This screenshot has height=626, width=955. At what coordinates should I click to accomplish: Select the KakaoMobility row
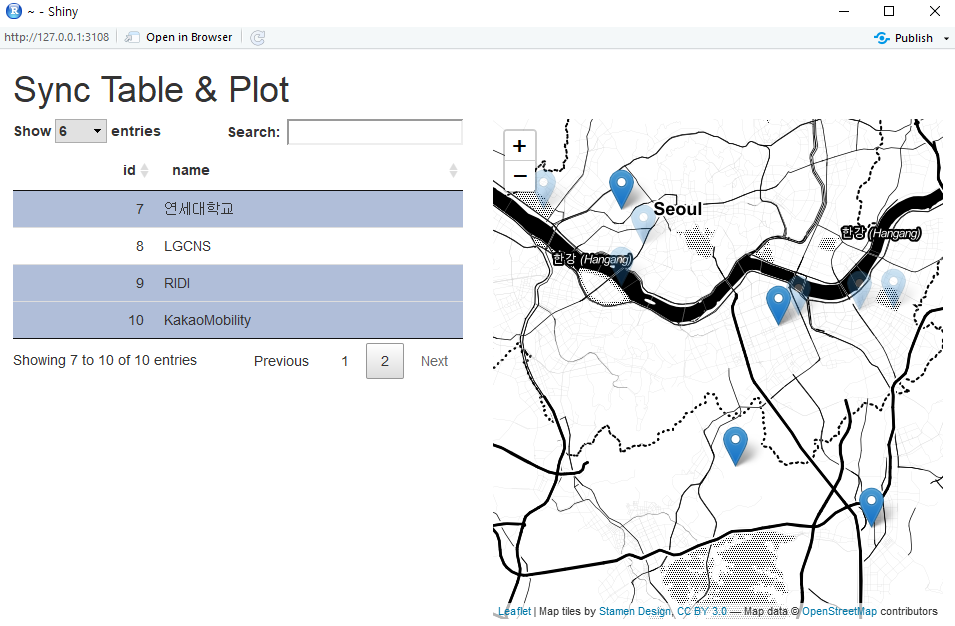tap(238, 320)
